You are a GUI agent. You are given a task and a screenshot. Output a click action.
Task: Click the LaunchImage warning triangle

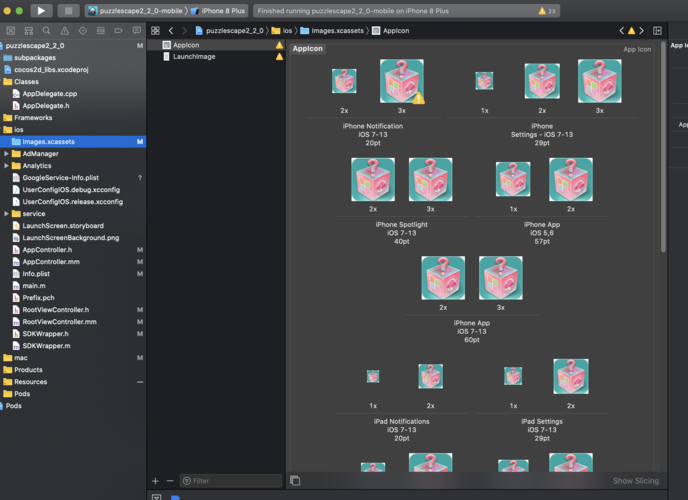279,57
